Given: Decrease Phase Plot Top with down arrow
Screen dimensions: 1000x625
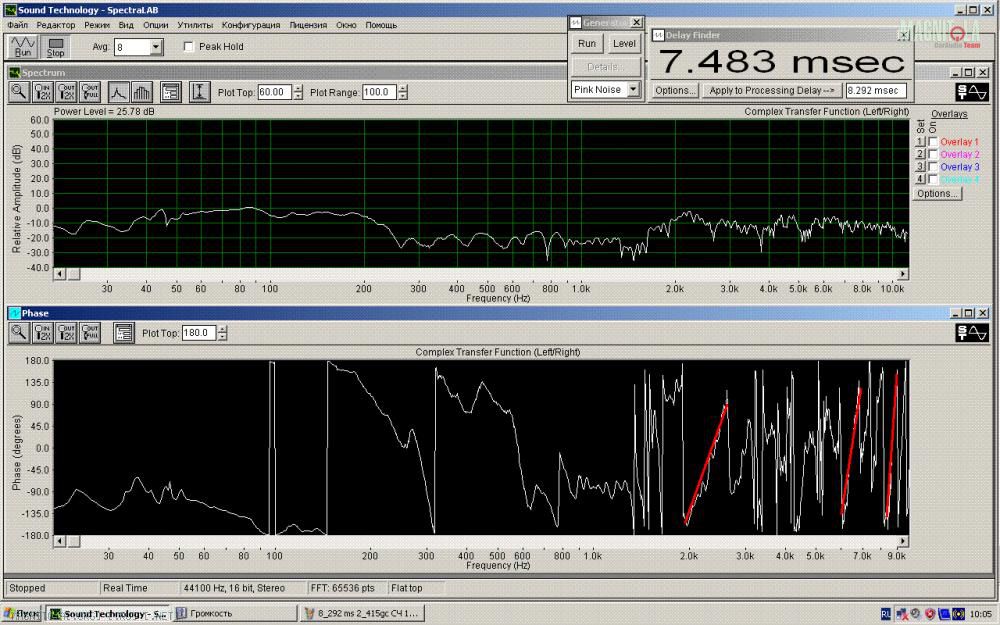Looking at the screenshot, I should (222, 337).
